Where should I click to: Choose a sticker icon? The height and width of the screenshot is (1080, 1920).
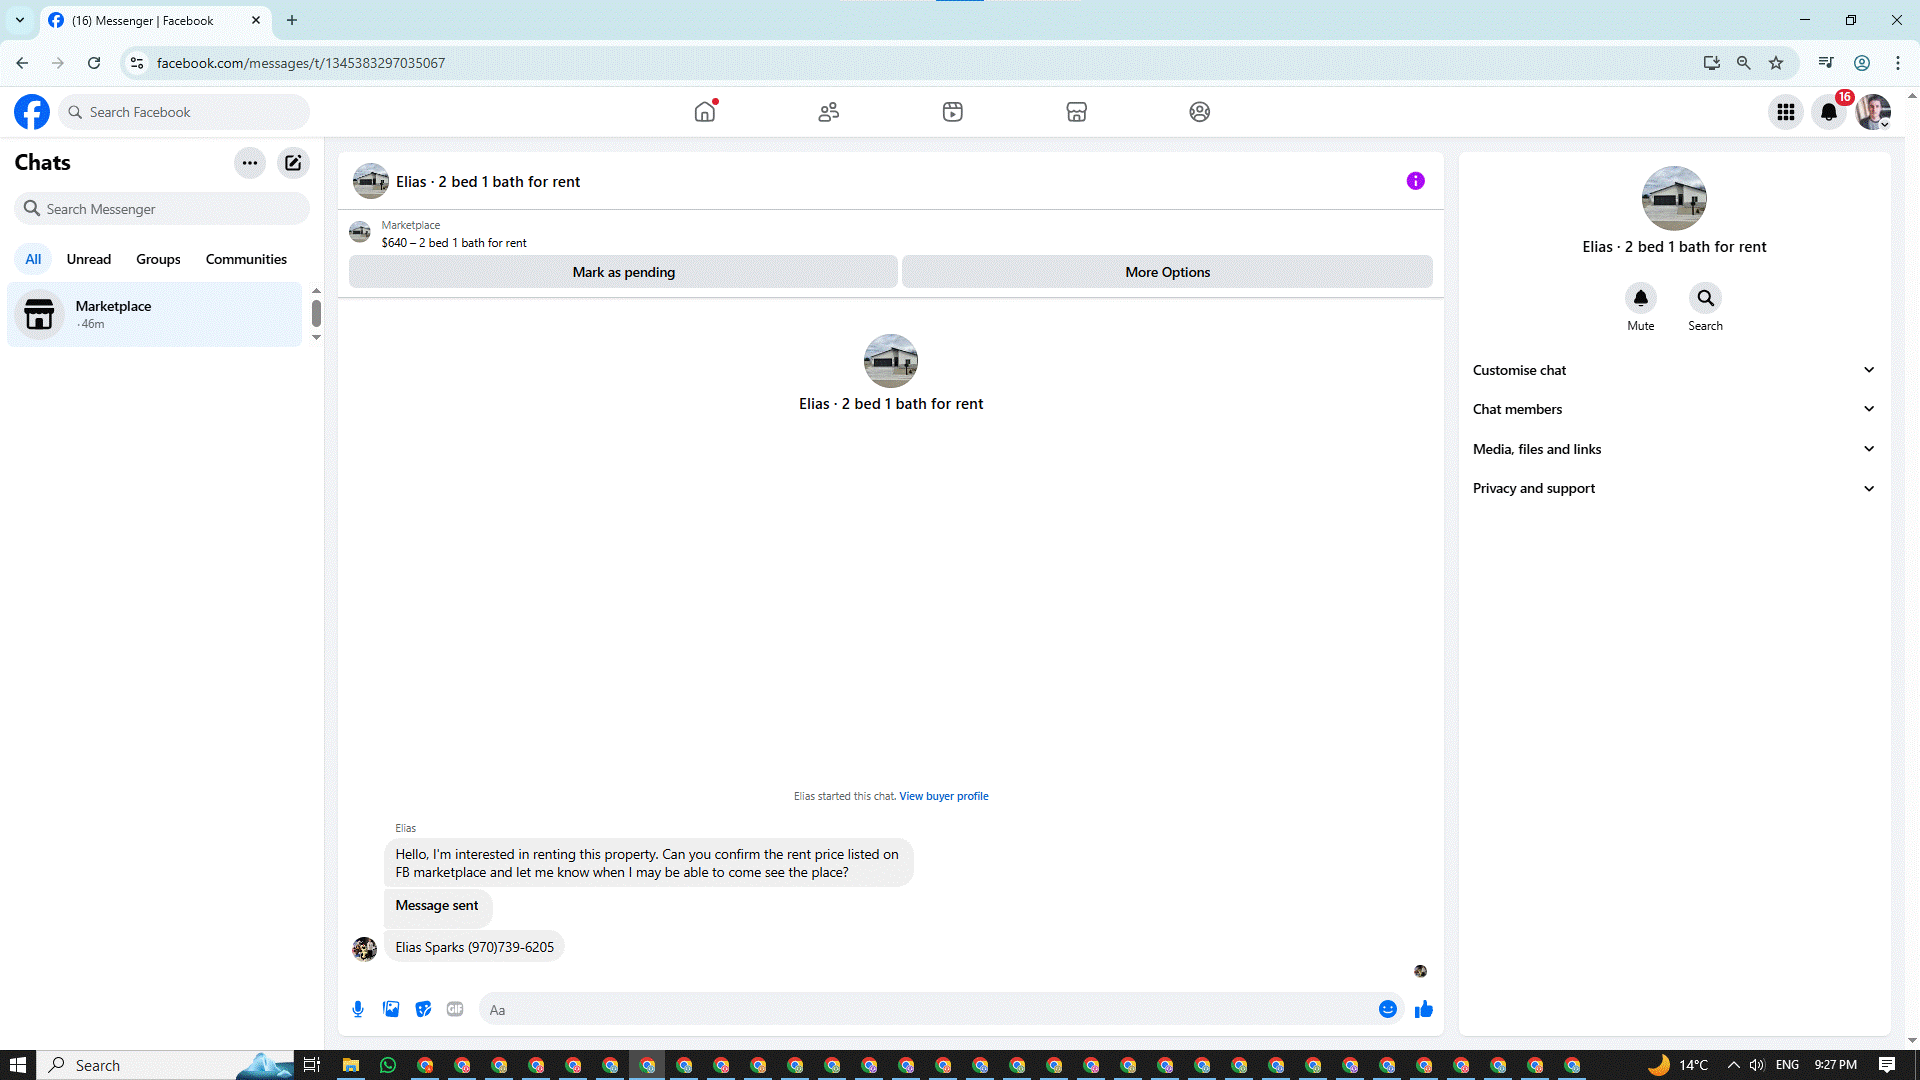(x=424, y=1010)
